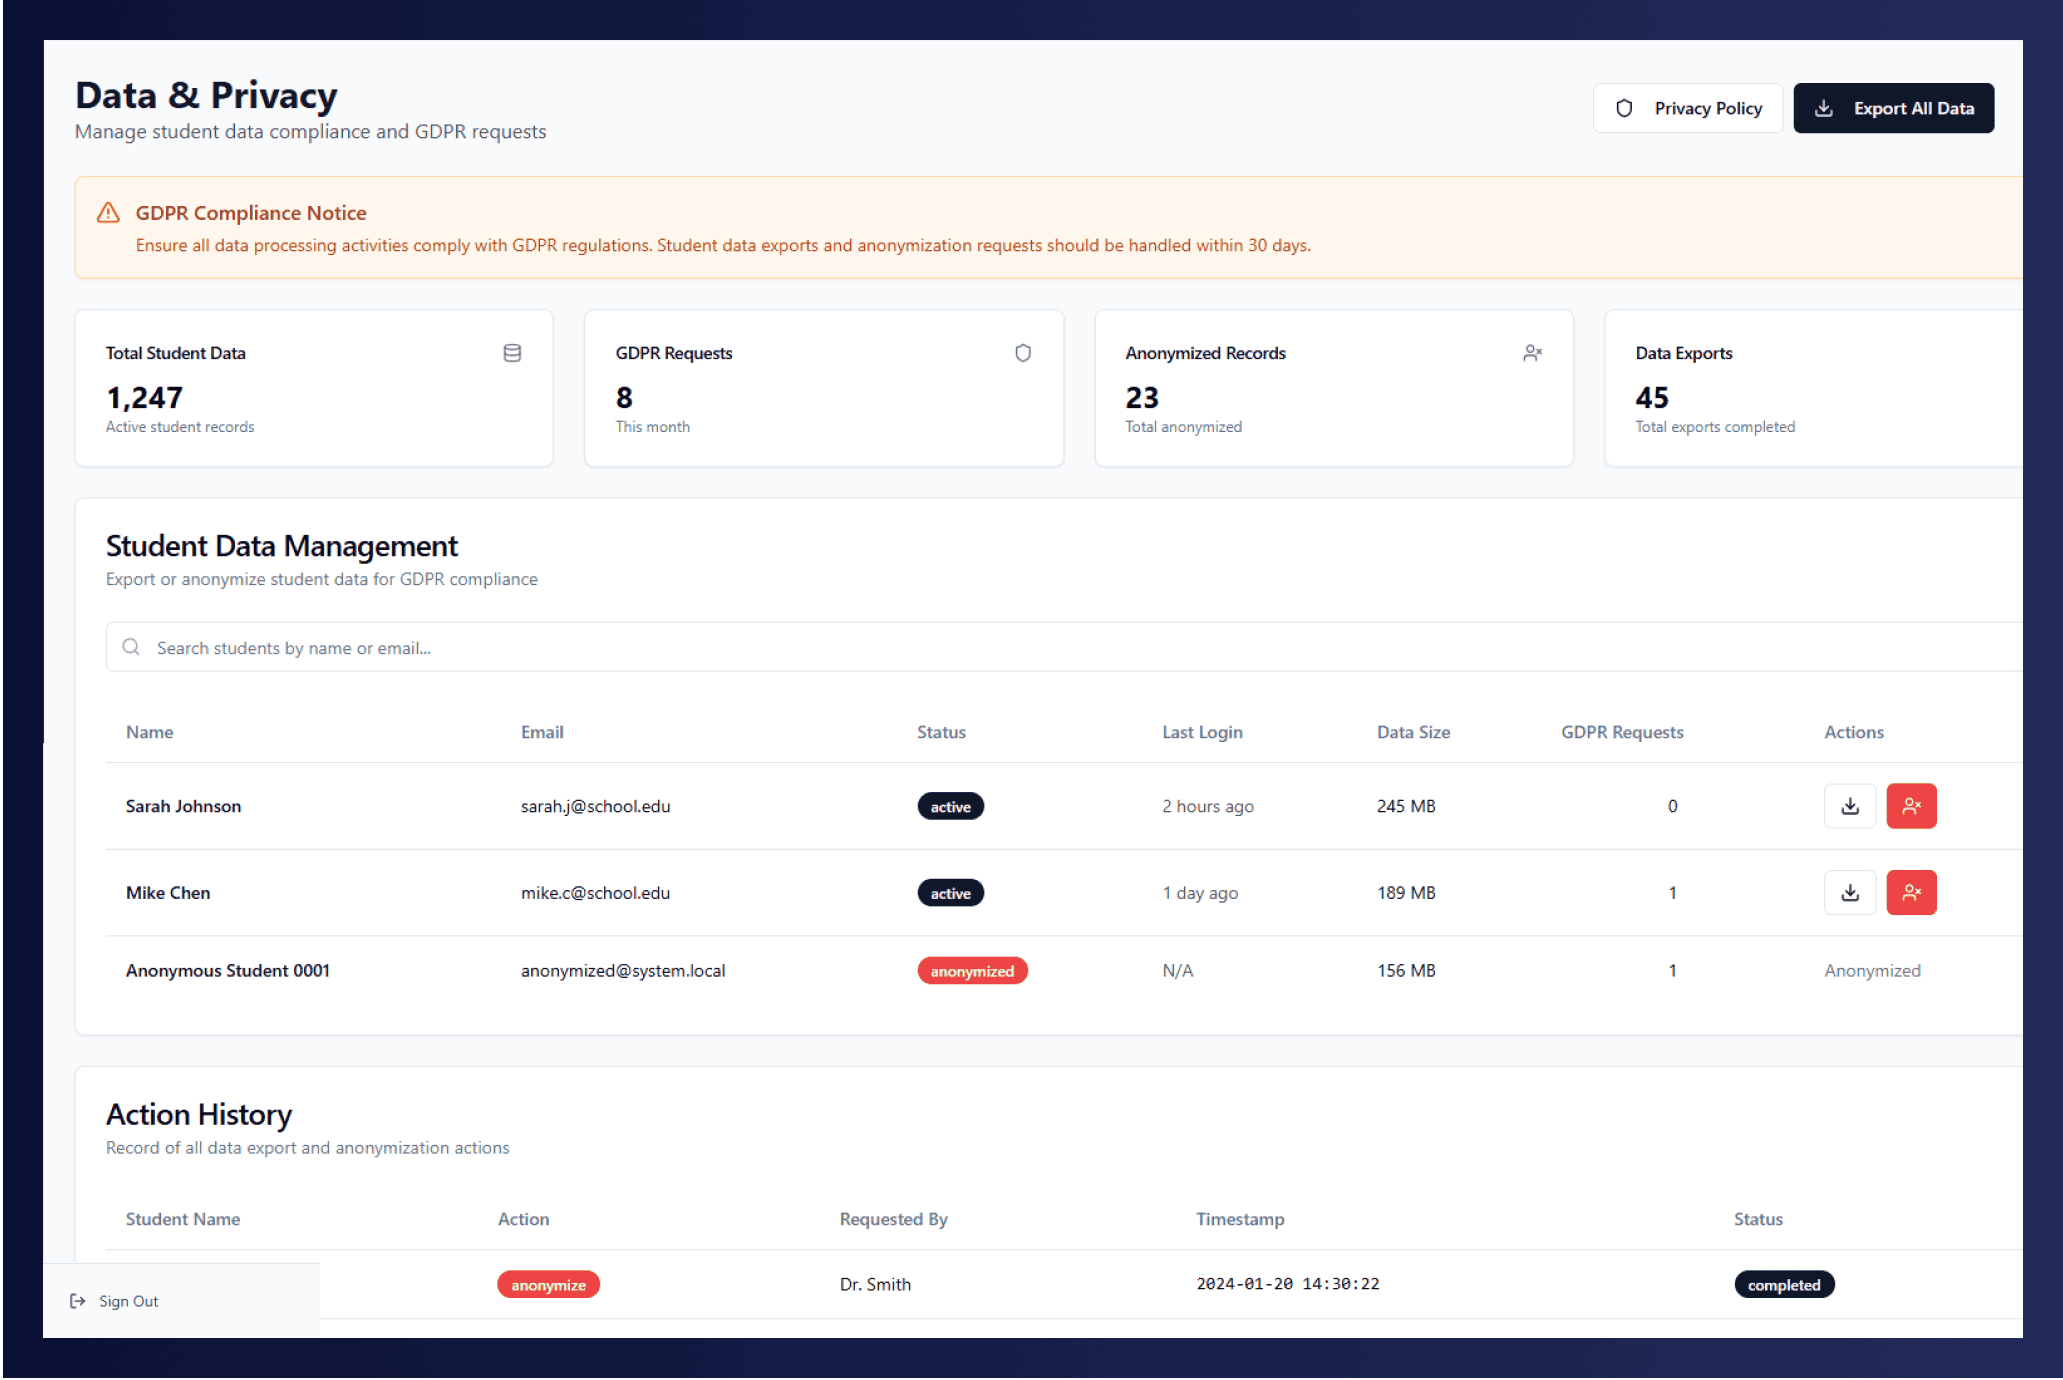Click the Student Data Management heading
This screenshot has height=1380, width=2063.
pyautogui.click(x=282, y=546)
